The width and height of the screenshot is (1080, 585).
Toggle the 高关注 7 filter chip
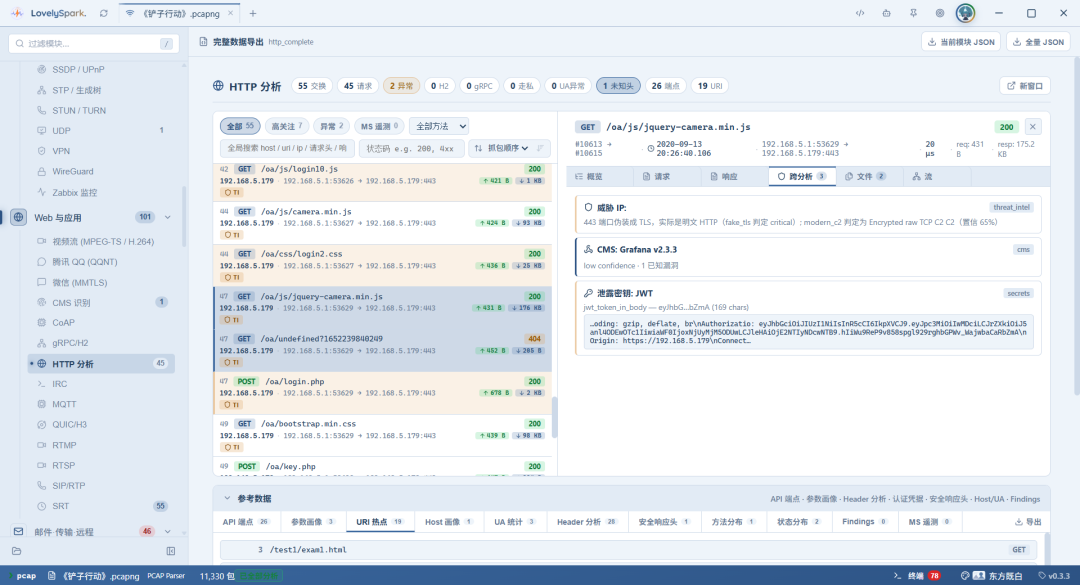click(287, 126)
